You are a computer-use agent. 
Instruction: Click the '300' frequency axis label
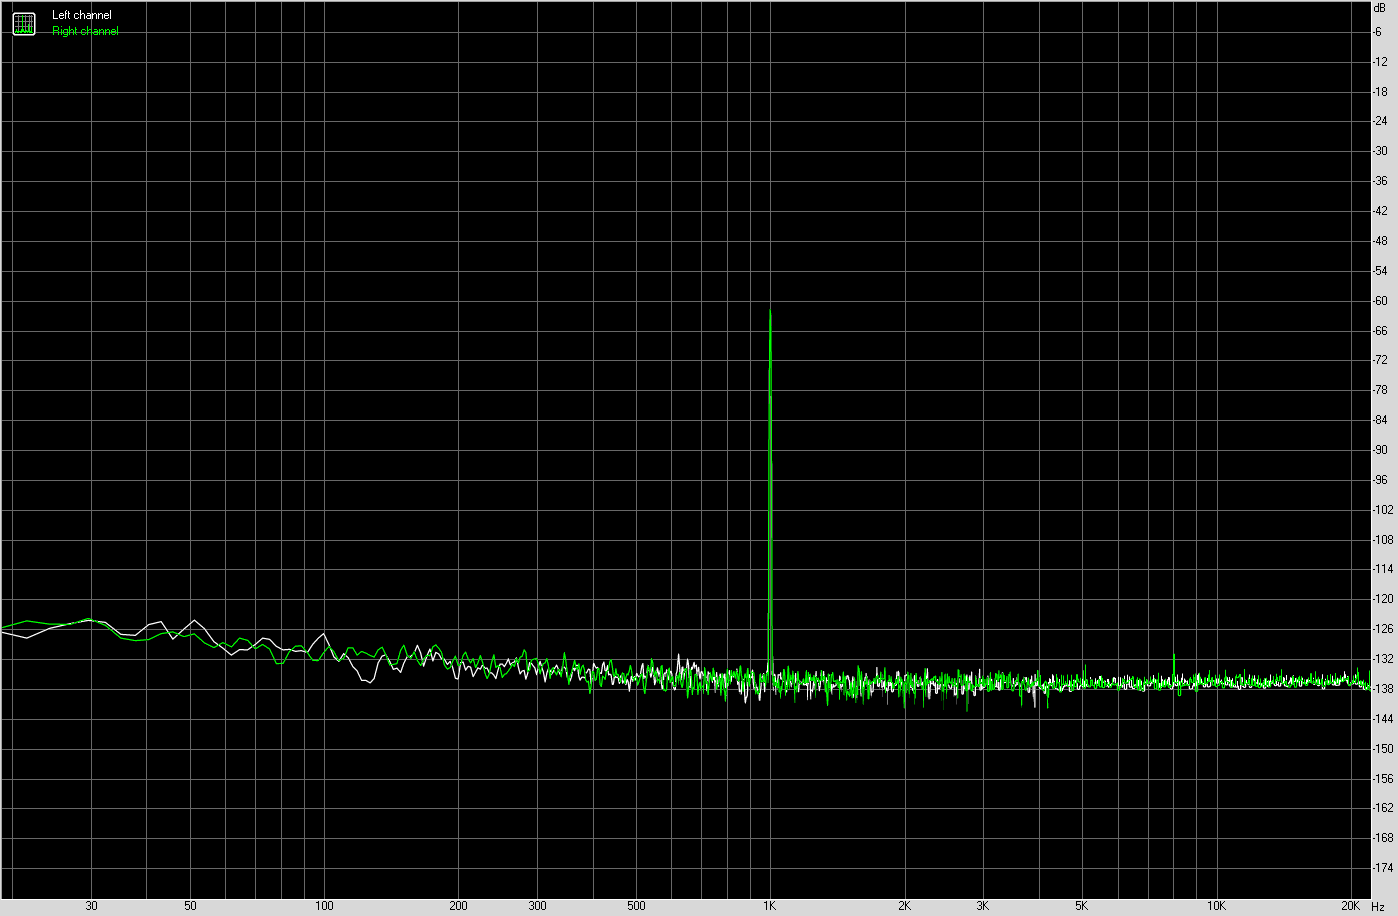[537, 906]
